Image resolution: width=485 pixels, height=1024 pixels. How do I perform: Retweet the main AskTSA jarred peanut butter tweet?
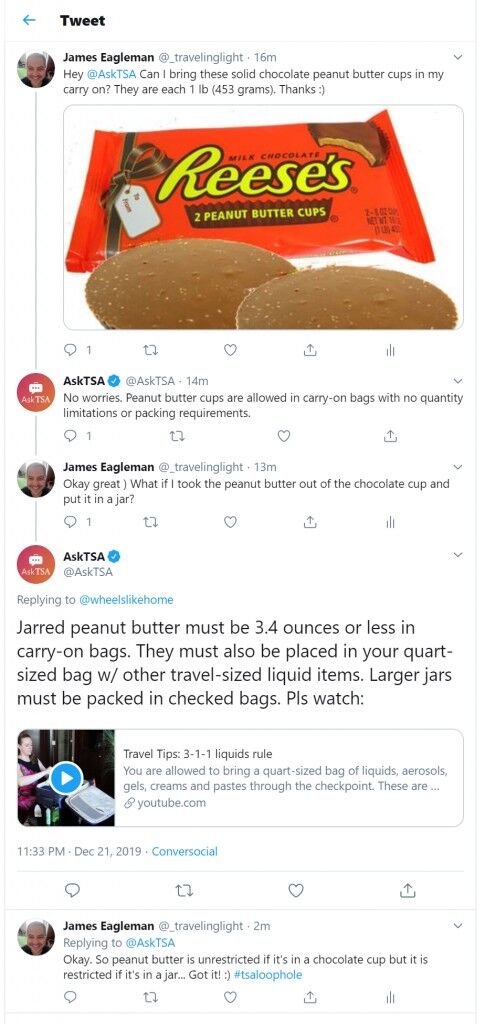click(x=185, y=890)
